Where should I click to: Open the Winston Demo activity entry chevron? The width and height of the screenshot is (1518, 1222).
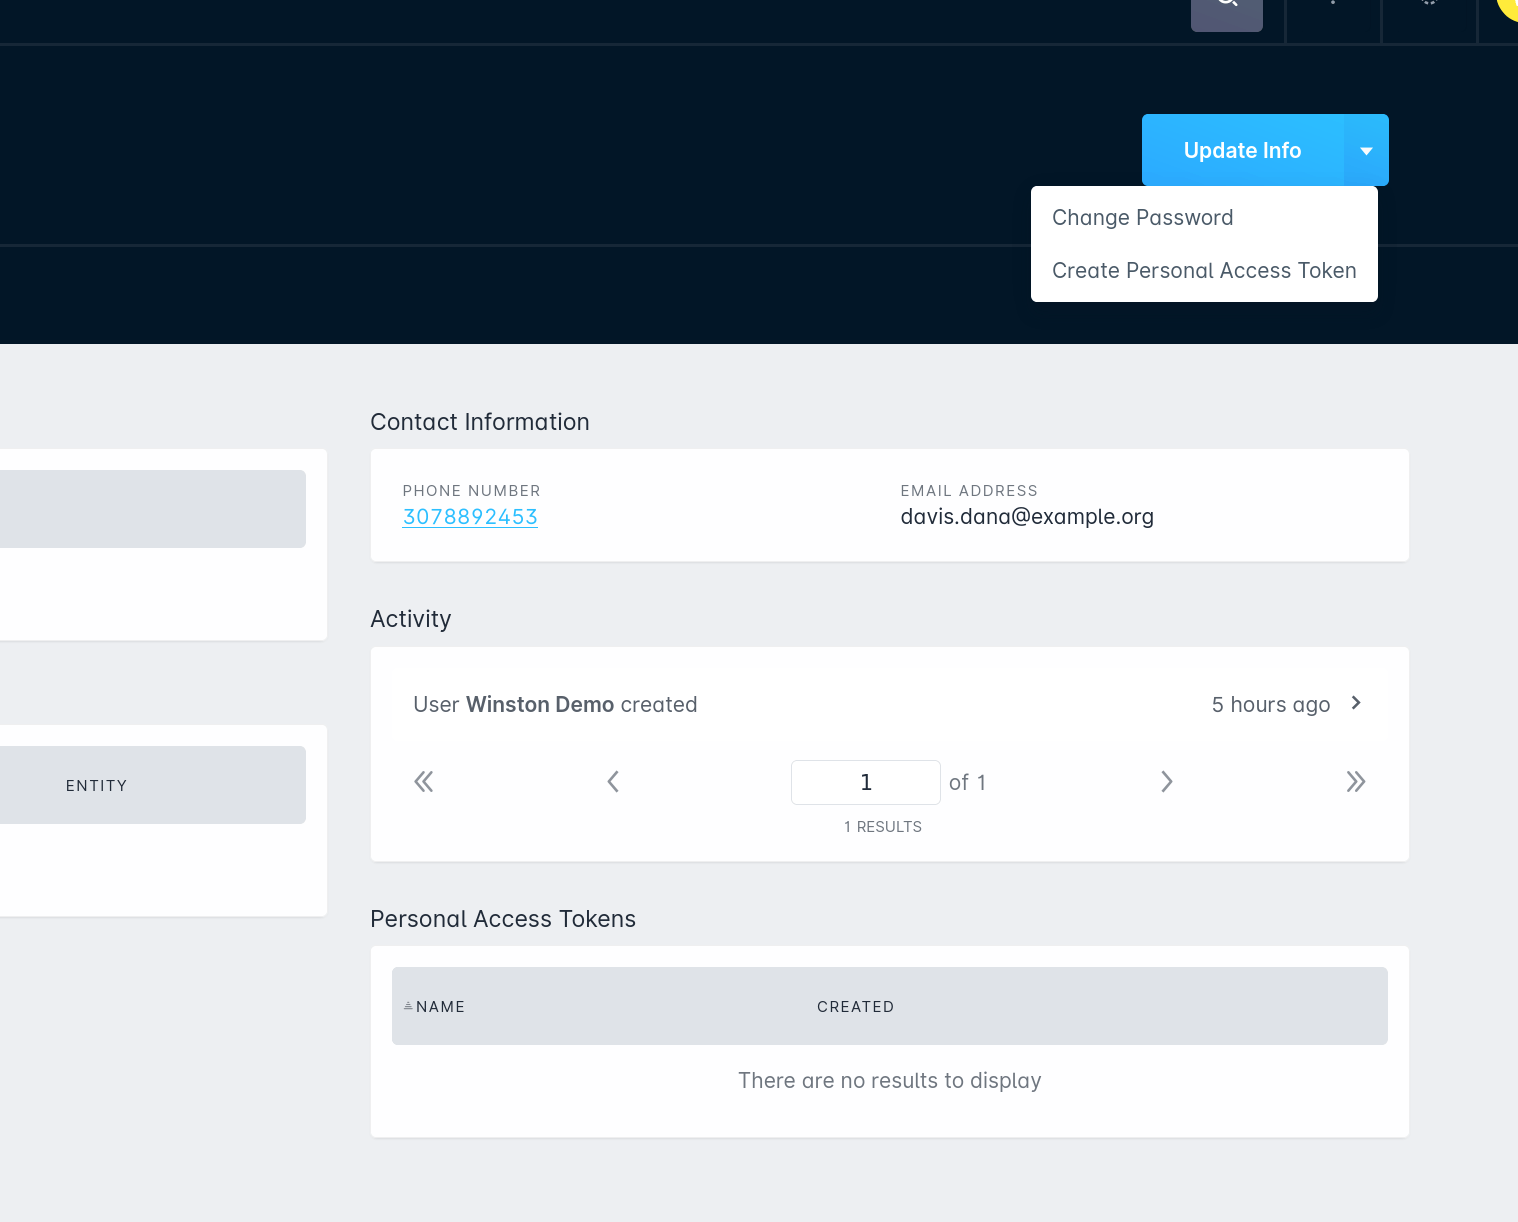coord(1356,703)
